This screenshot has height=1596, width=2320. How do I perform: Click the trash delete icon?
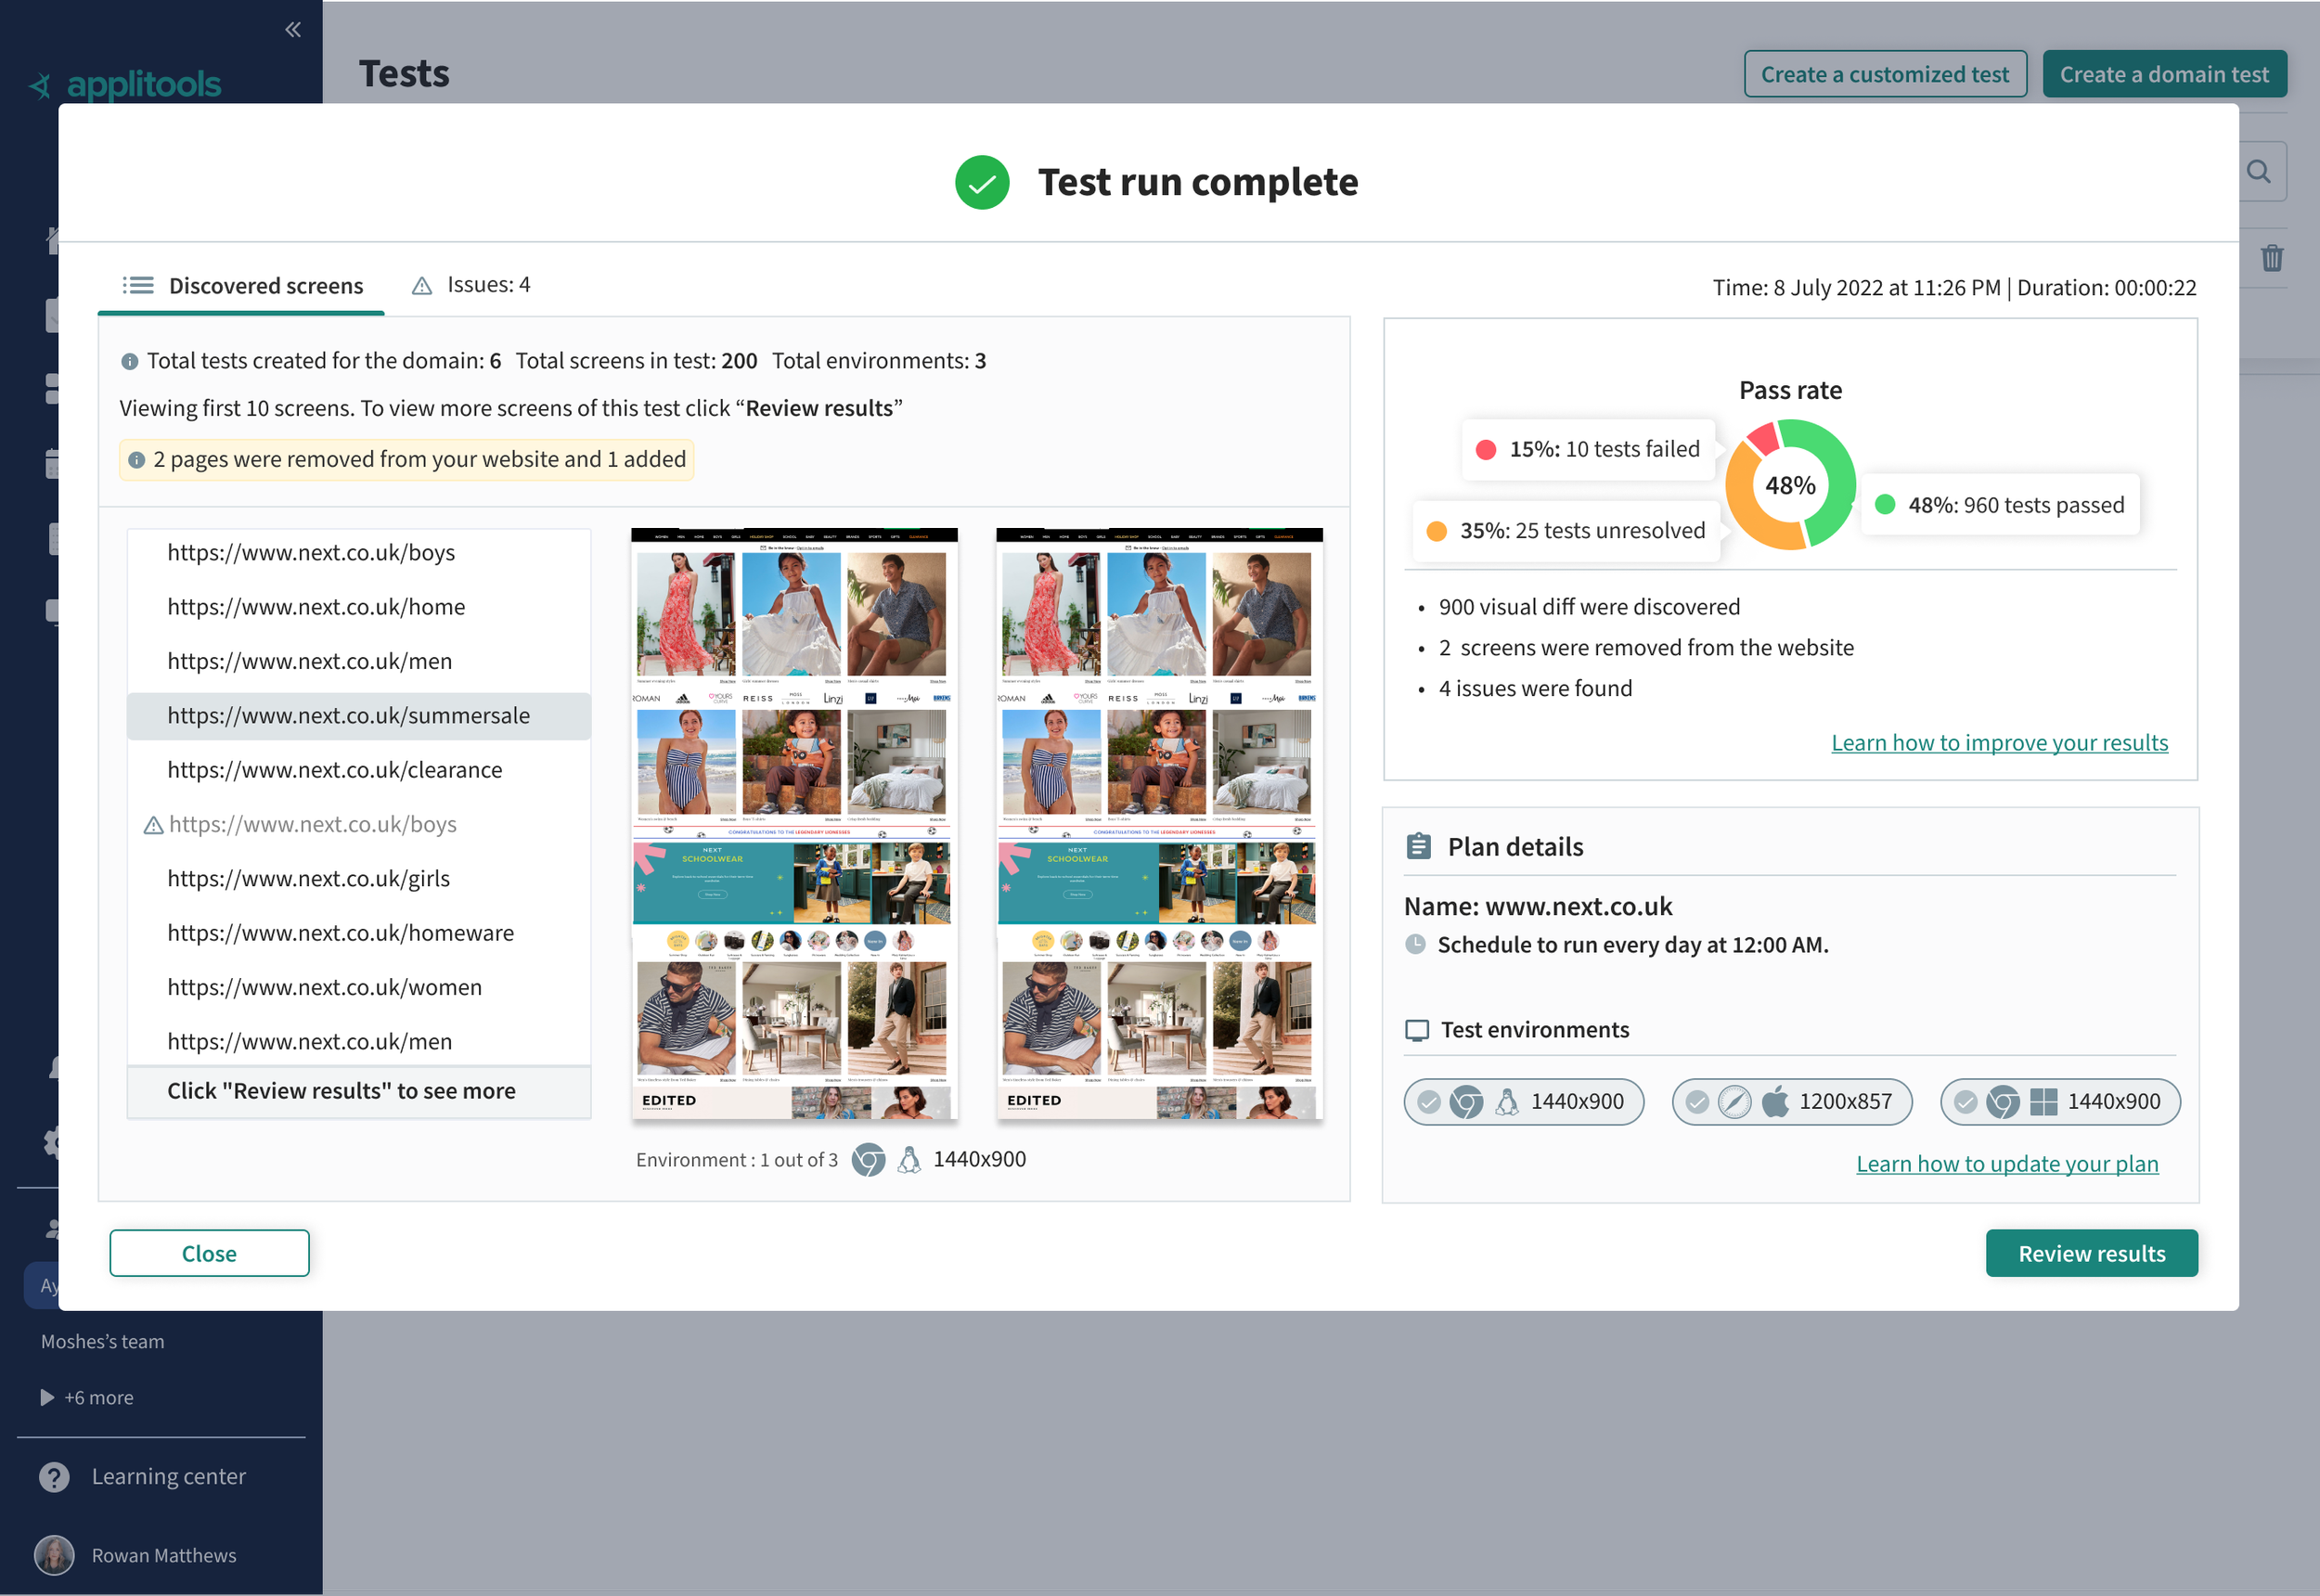[x=2272, y=258]
